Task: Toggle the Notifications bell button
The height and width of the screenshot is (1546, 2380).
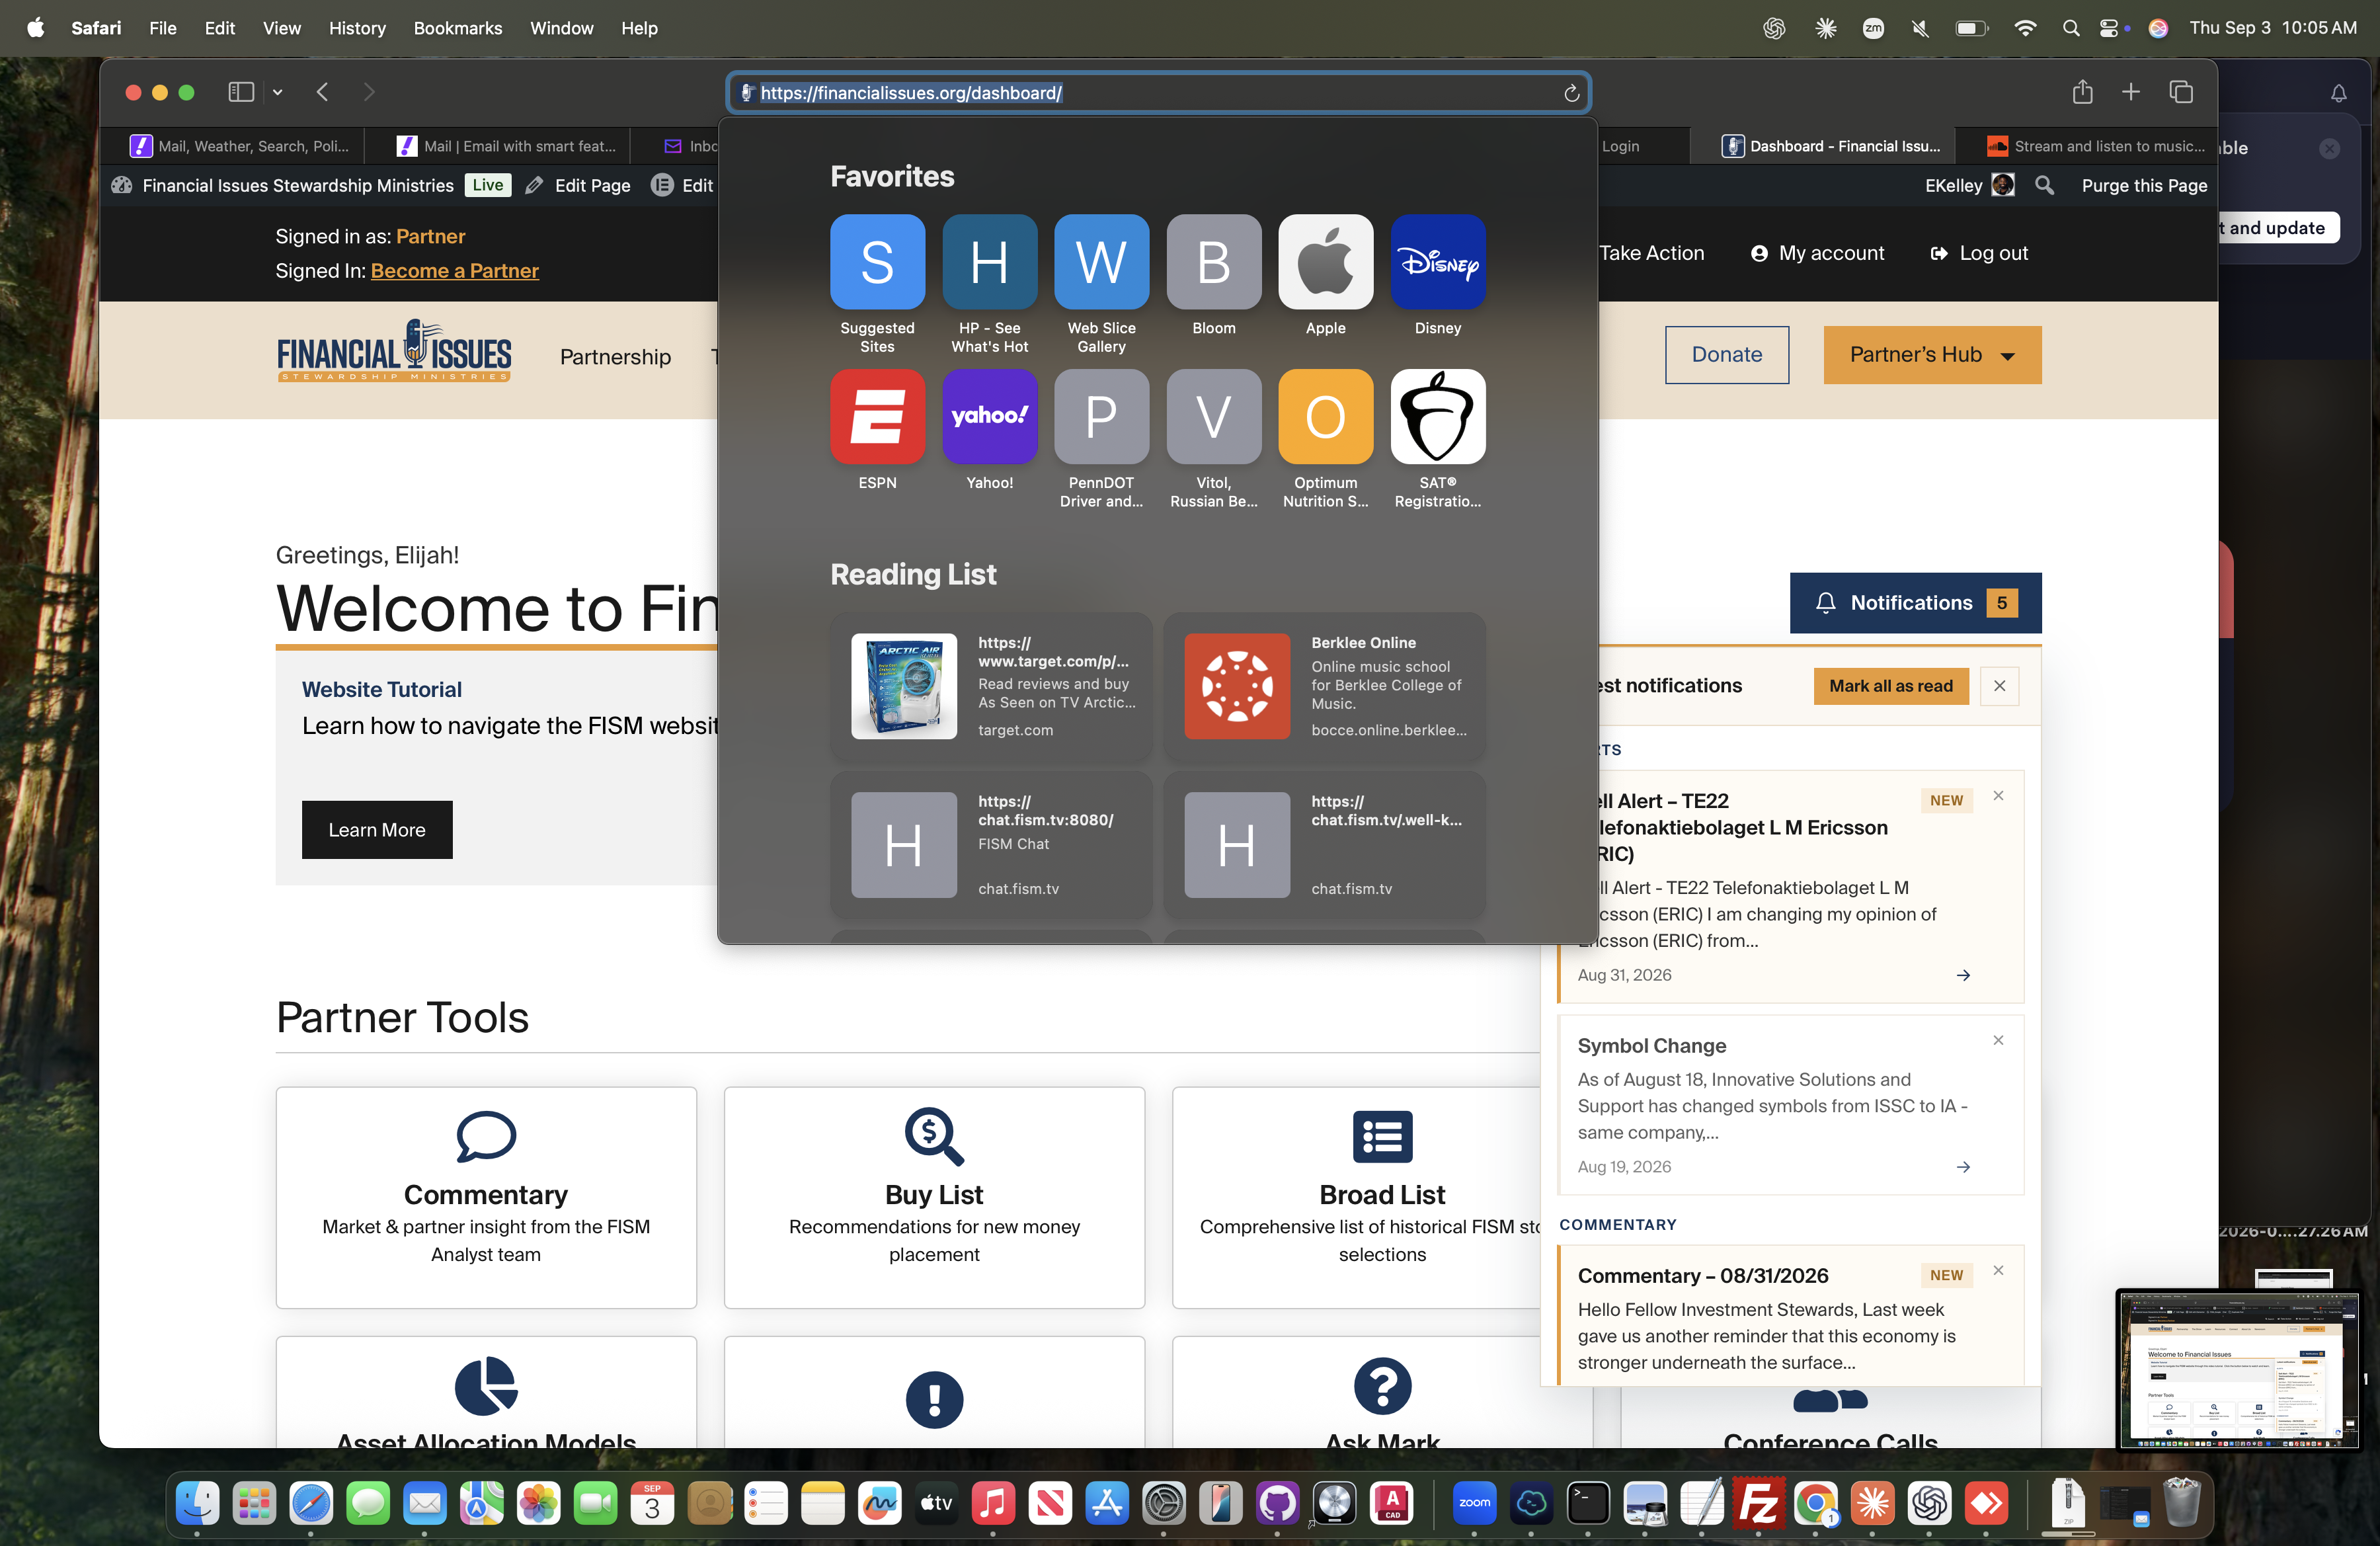Action: (x=1915, y=603)
